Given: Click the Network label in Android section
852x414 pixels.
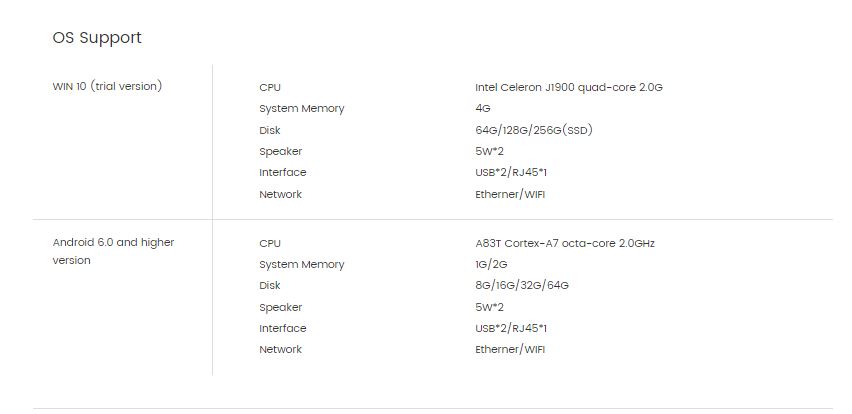Looking at the screenshot, I should pyautogui.click(x=280, y=349).
